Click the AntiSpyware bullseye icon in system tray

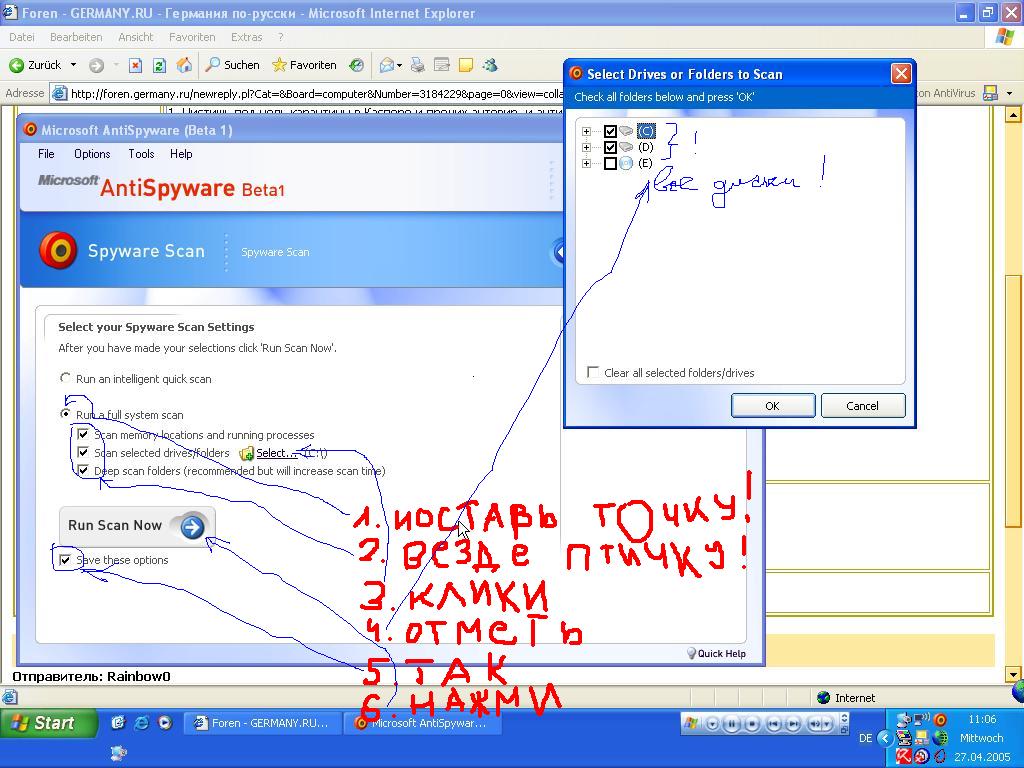(940, 720)
